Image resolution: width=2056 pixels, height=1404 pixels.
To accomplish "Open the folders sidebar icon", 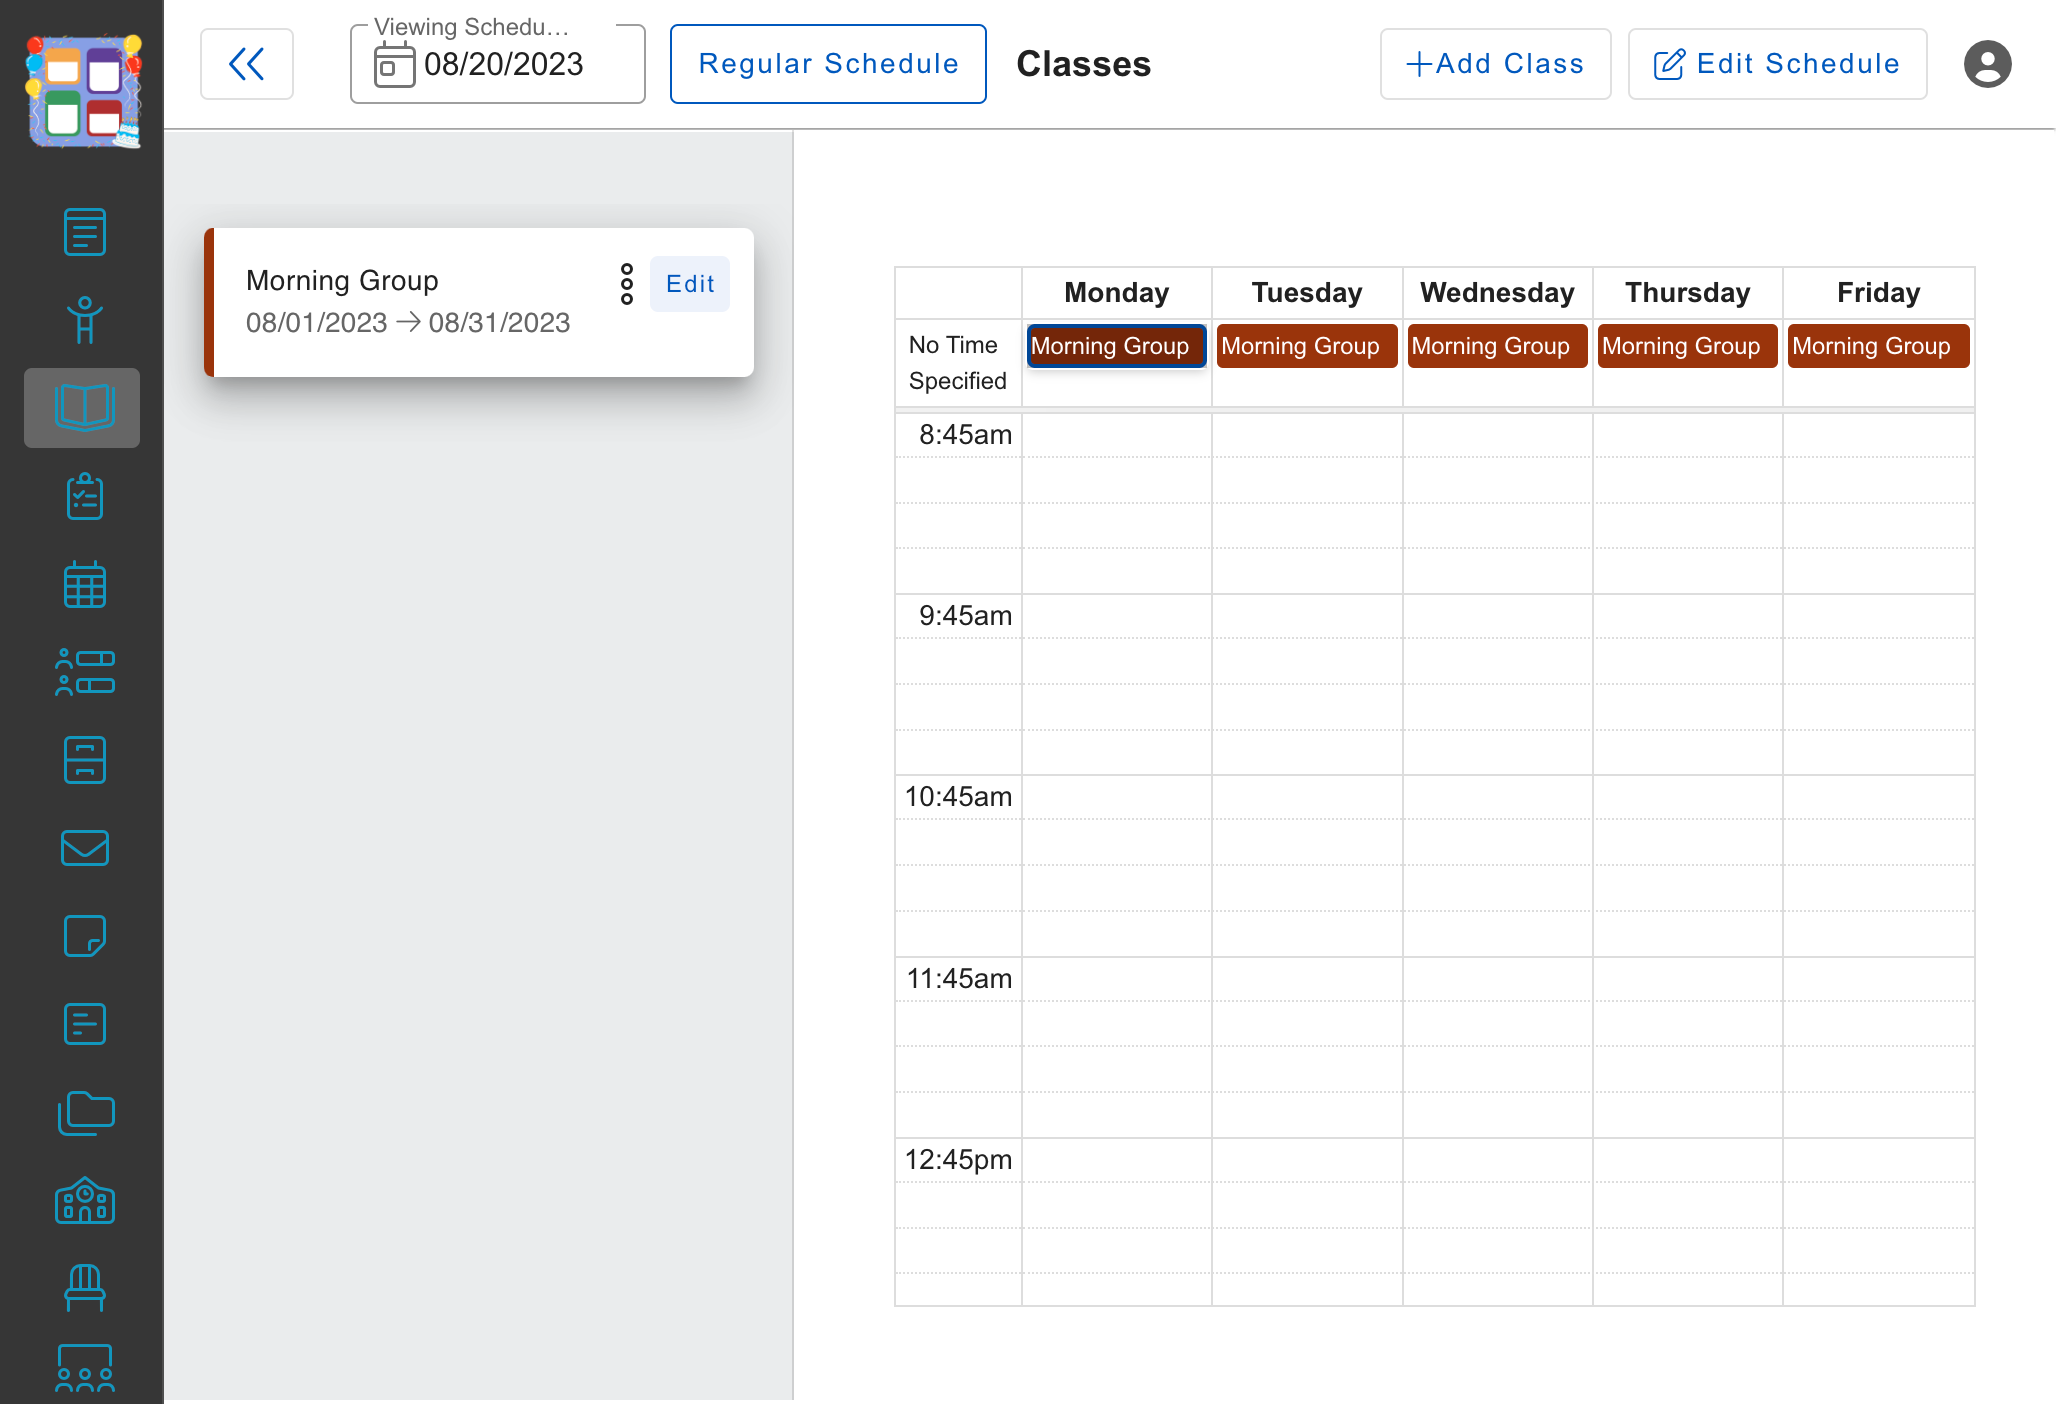I will click(84, 1112).
